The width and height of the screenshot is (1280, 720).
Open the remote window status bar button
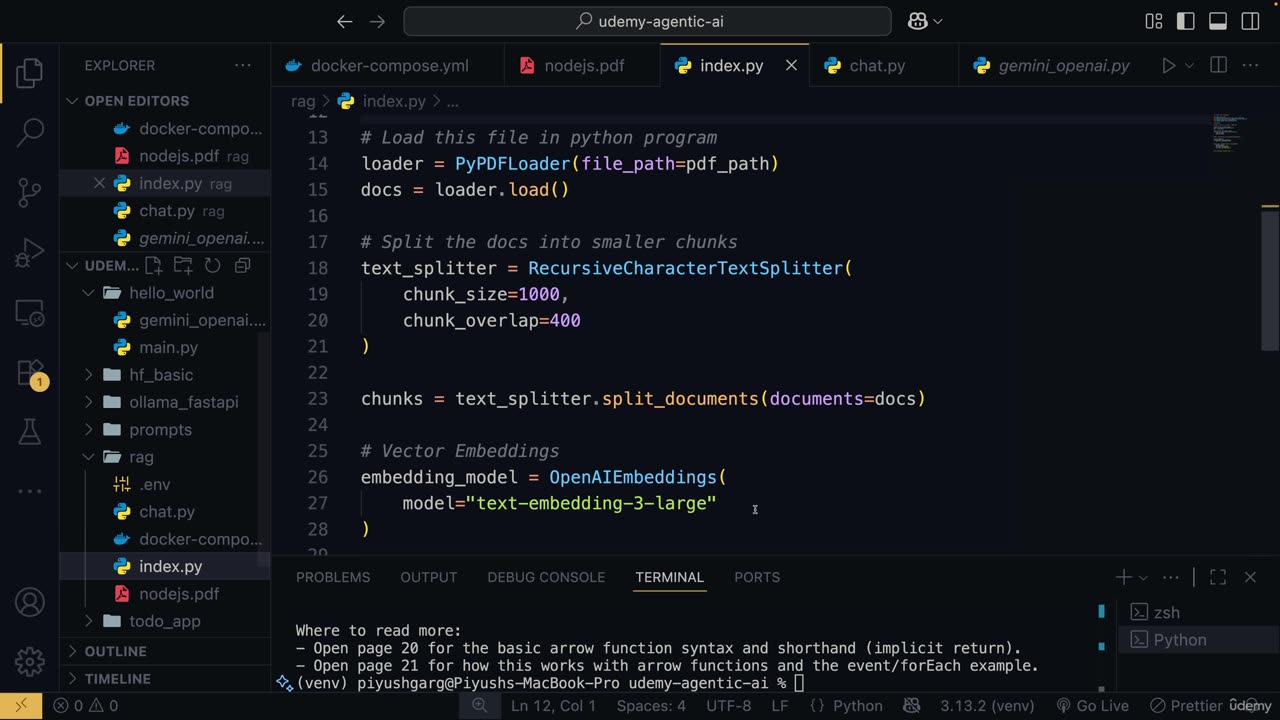[x=21, y=706]
